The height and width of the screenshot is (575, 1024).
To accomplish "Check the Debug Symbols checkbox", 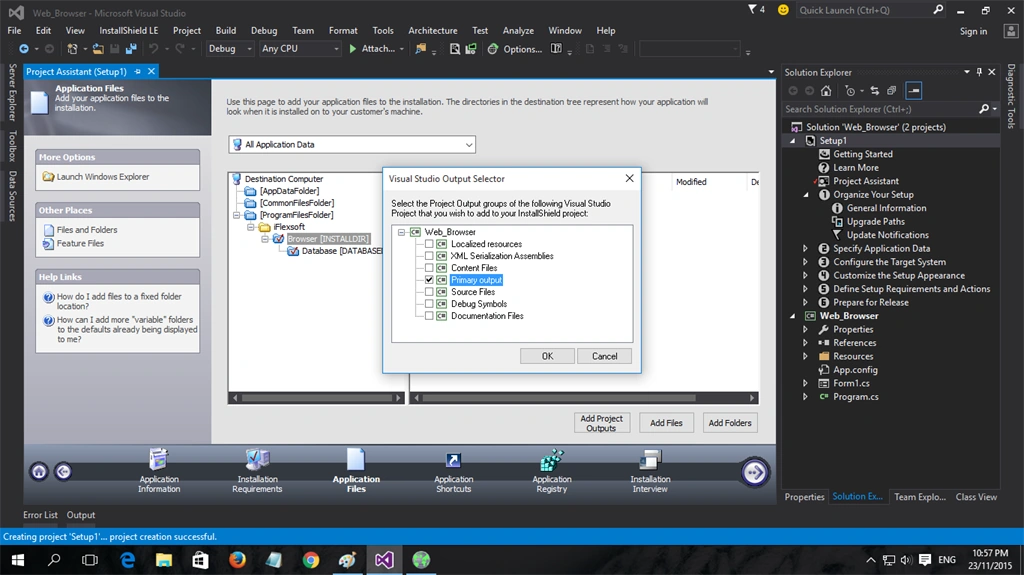I will 429,304.
